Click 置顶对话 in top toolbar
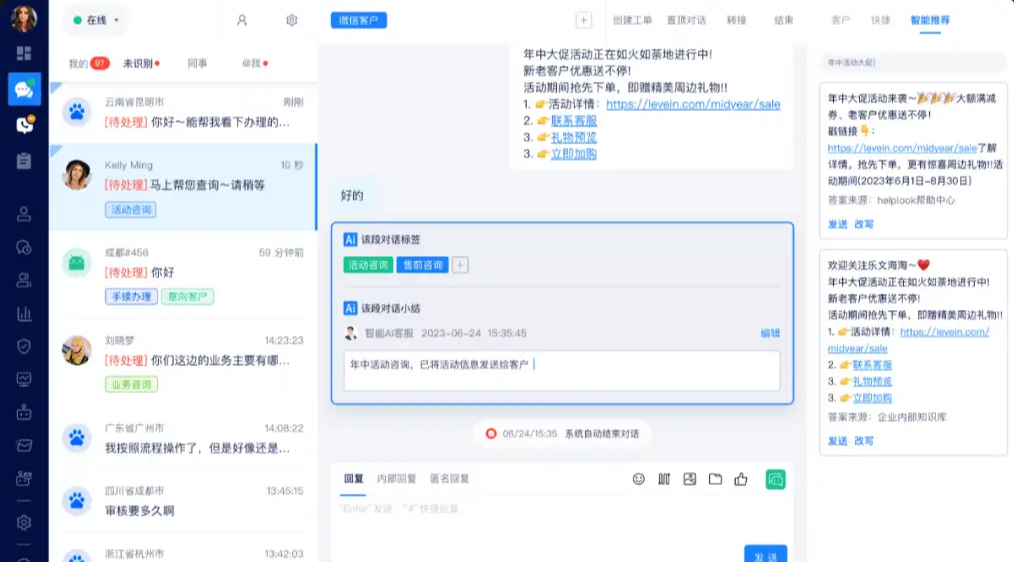The width and height of the screenshot is (1014, 562). point(686,21)
